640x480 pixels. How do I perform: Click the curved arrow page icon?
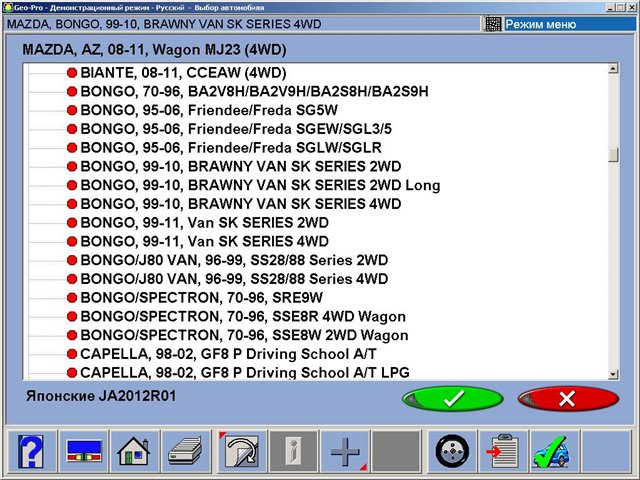coord(241,451)
